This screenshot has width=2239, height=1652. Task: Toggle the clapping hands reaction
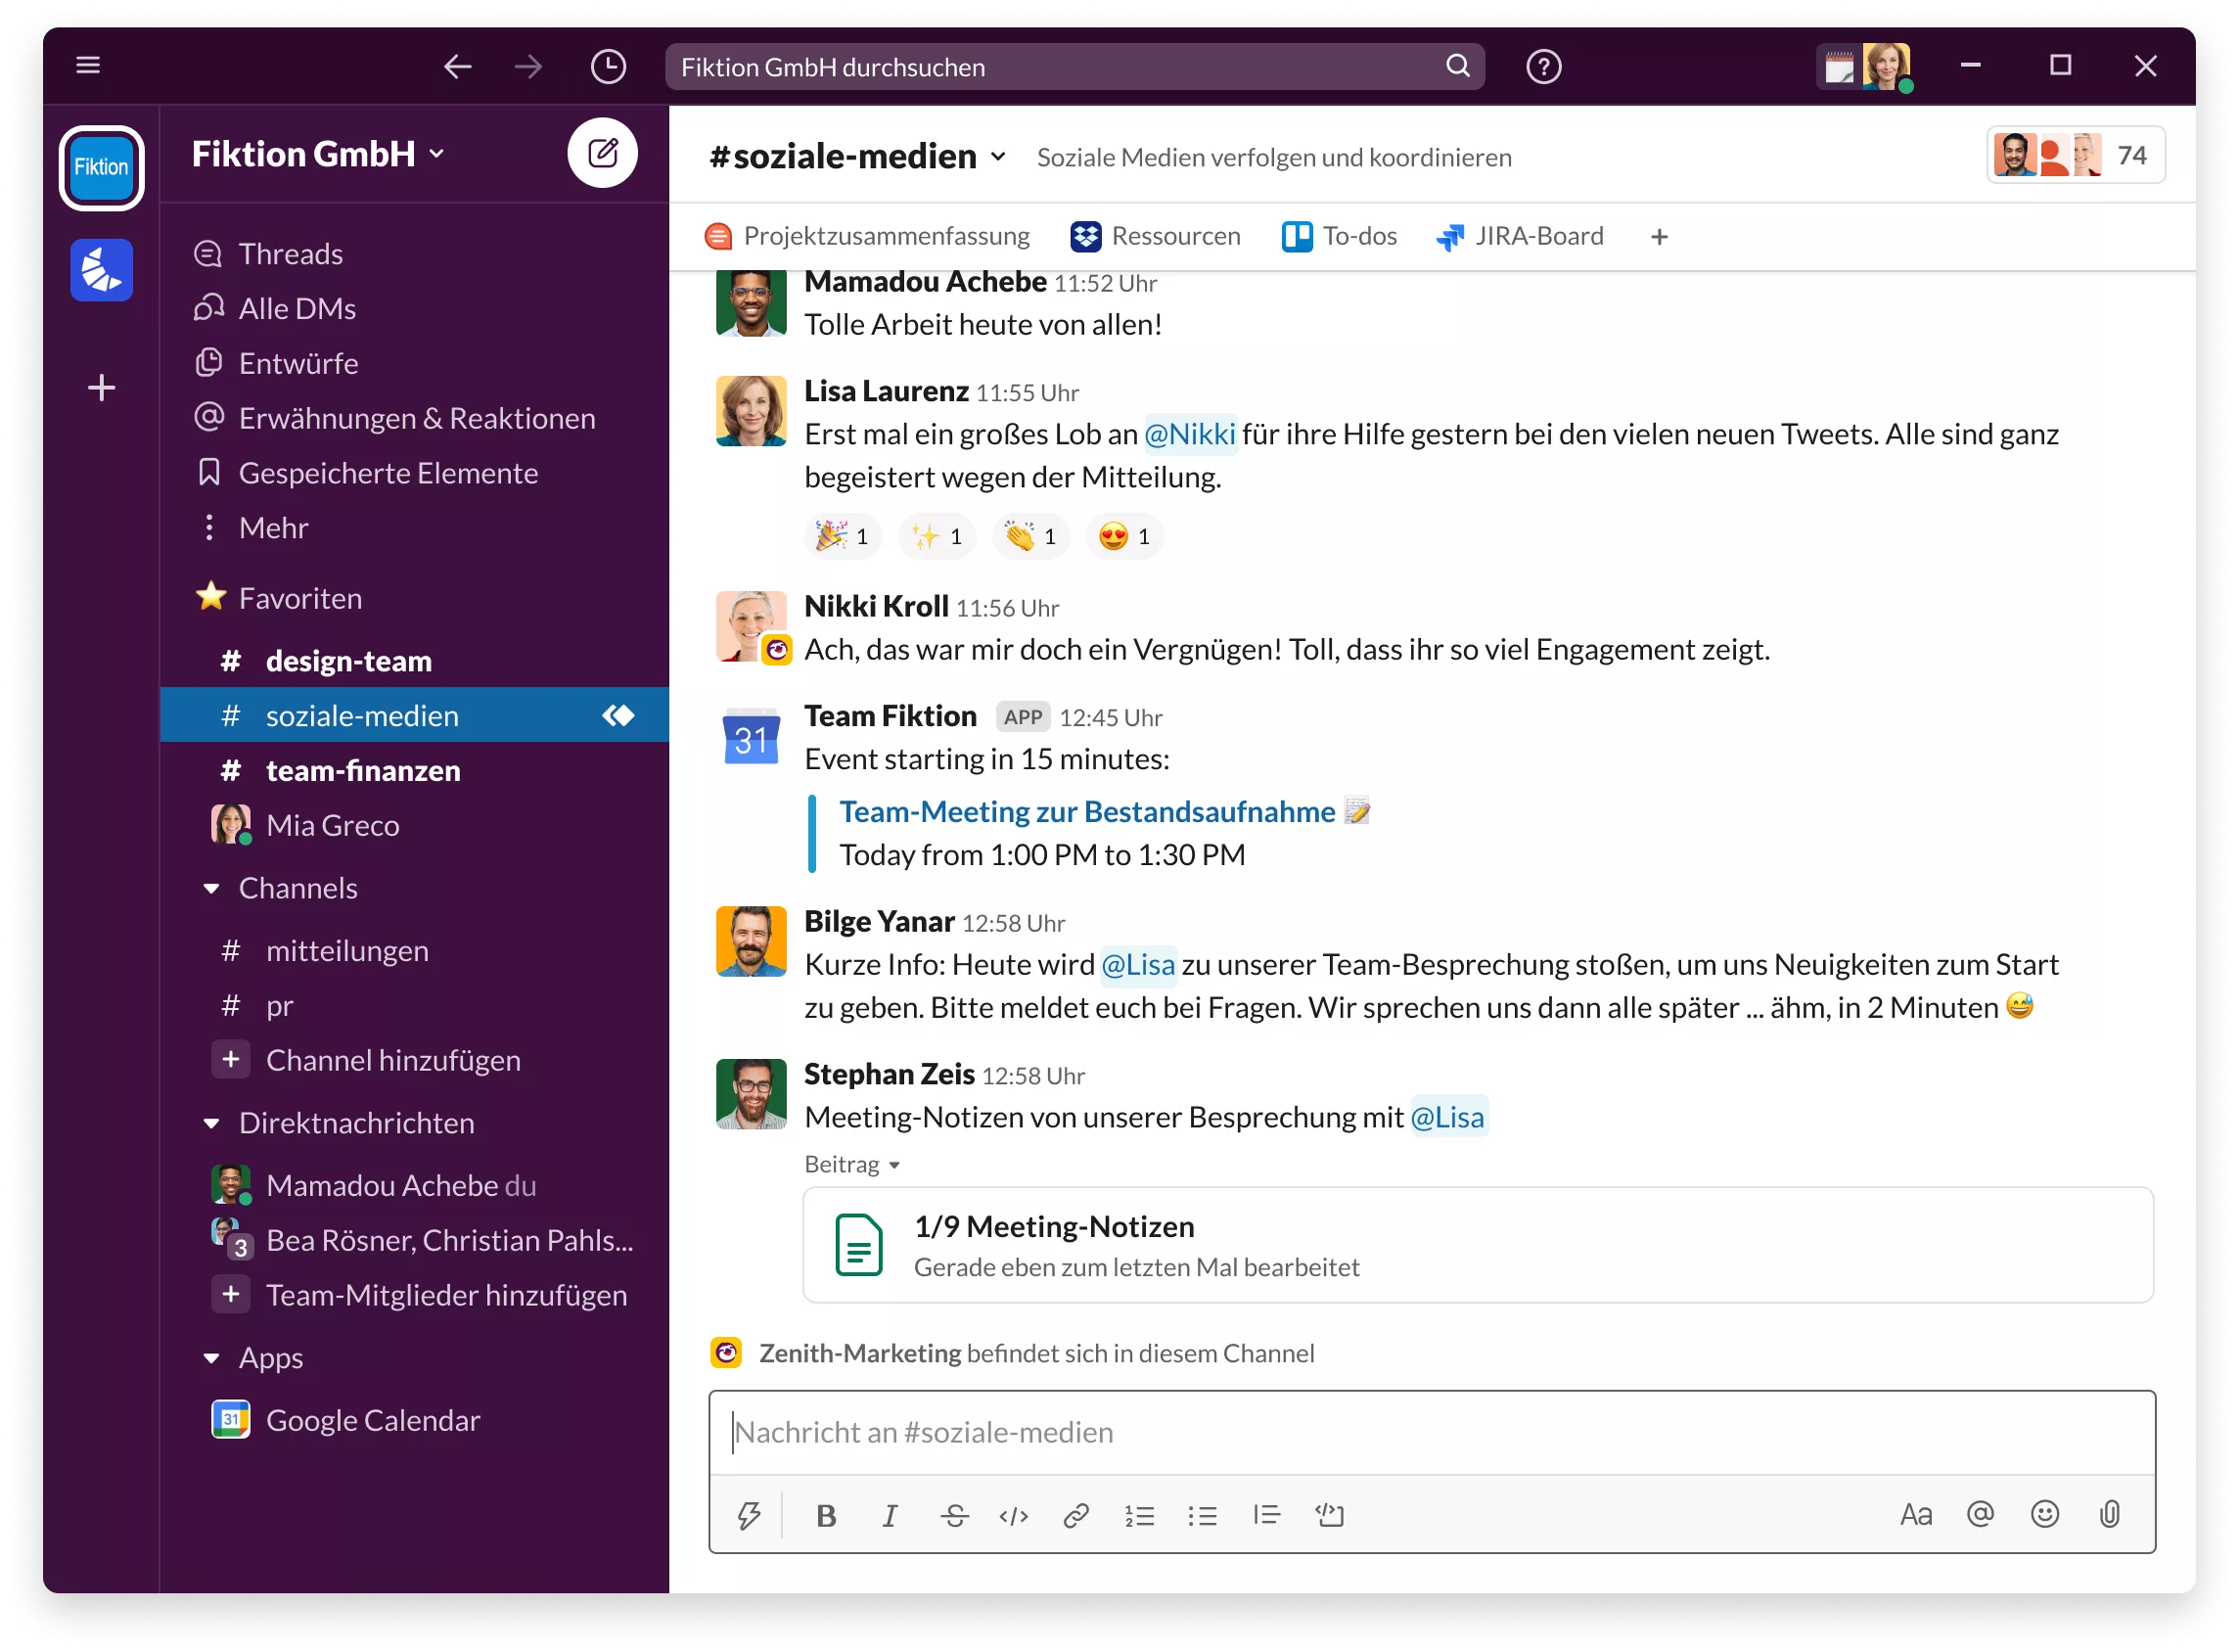[x=1030, y=536]
